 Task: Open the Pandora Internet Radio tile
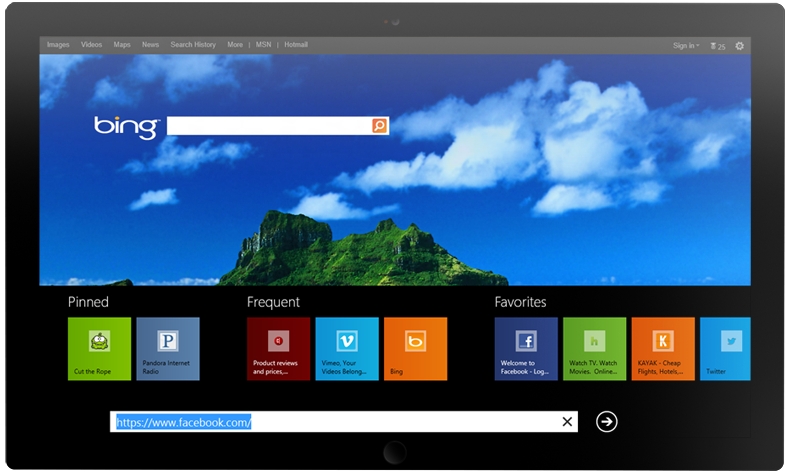(168, 349)
